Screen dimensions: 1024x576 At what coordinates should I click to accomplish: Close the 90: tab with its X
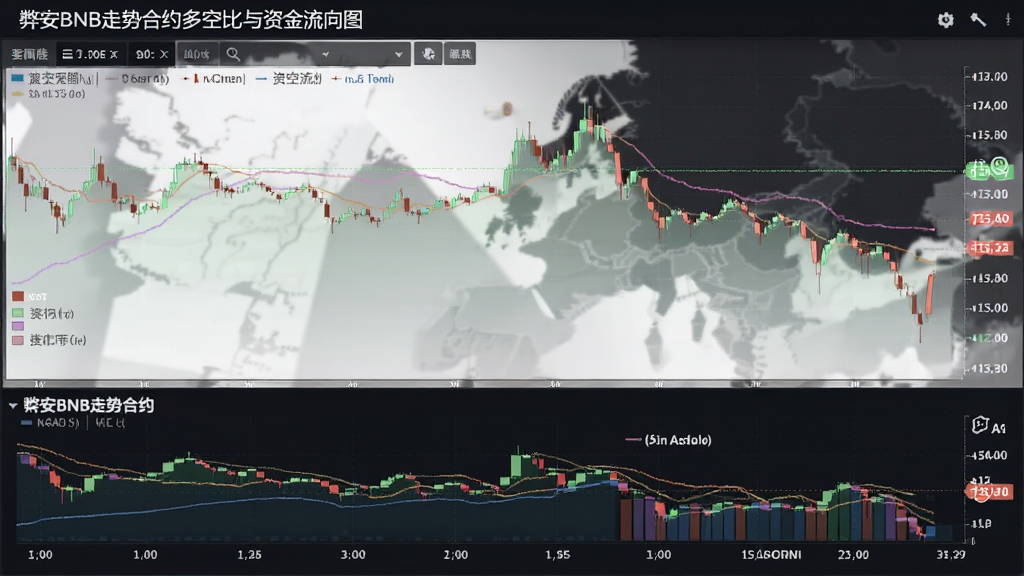[x=164, y=54]
